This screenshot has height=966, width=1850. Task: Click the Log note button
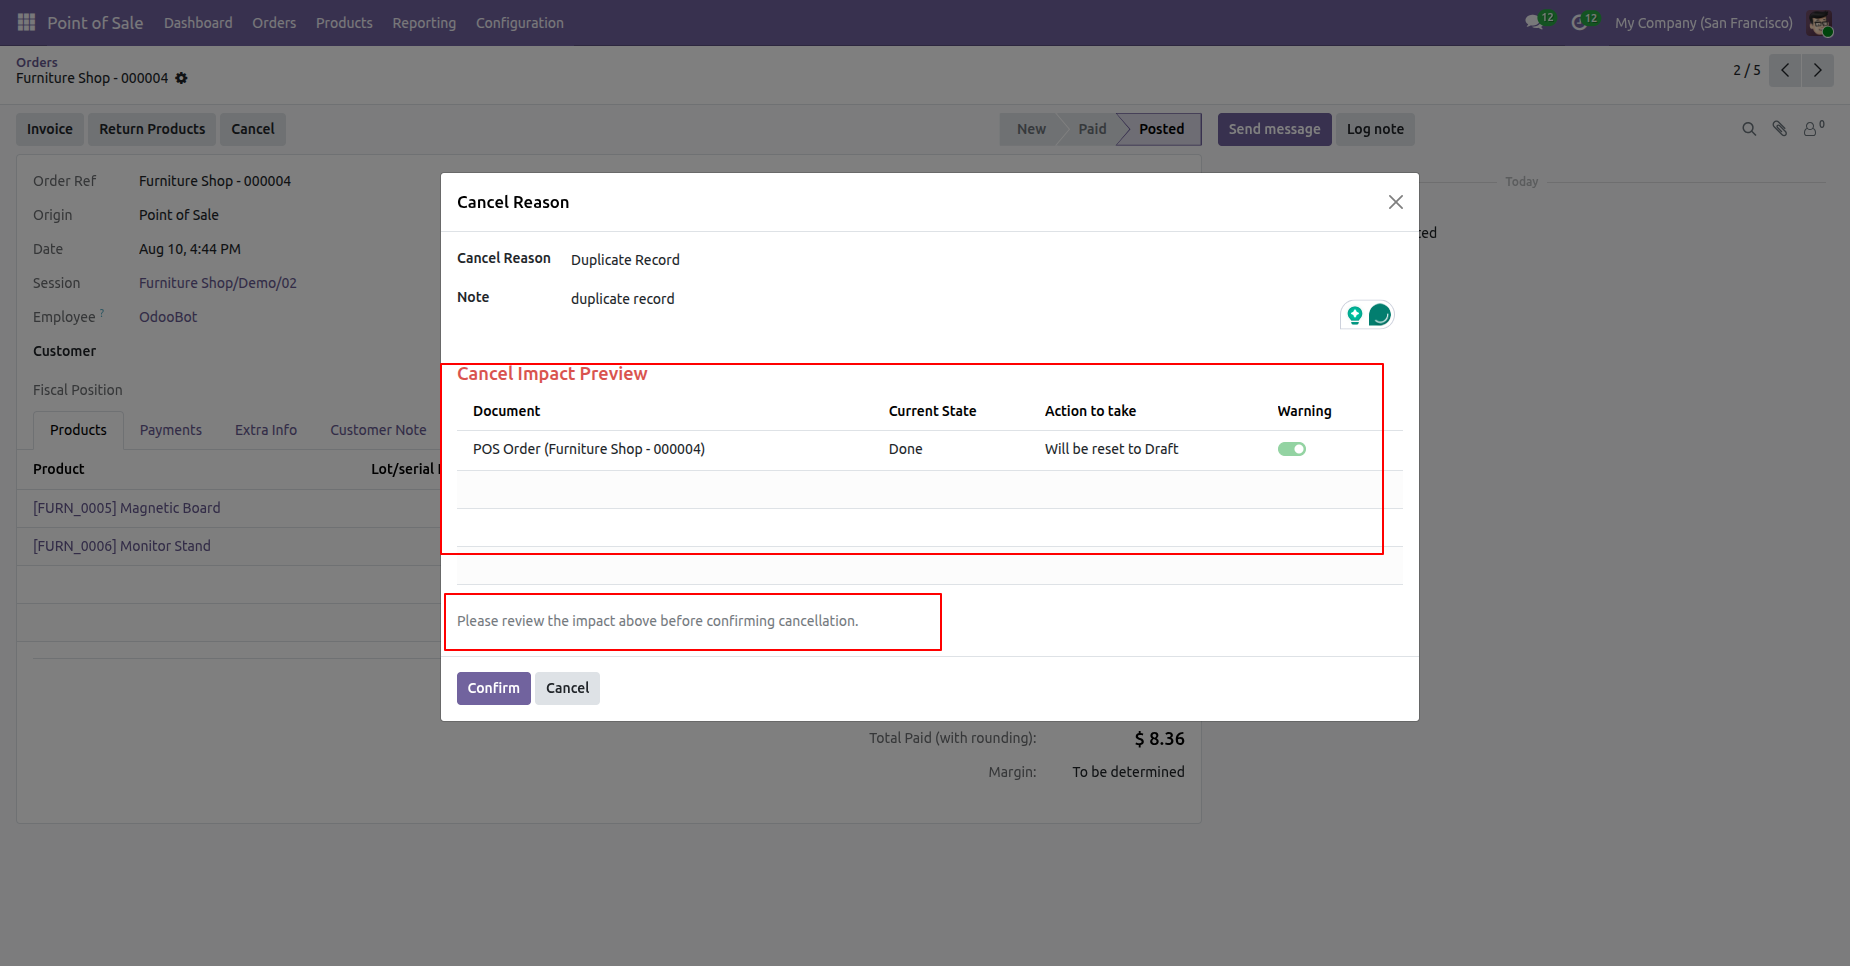click(x=1375, y=129)
